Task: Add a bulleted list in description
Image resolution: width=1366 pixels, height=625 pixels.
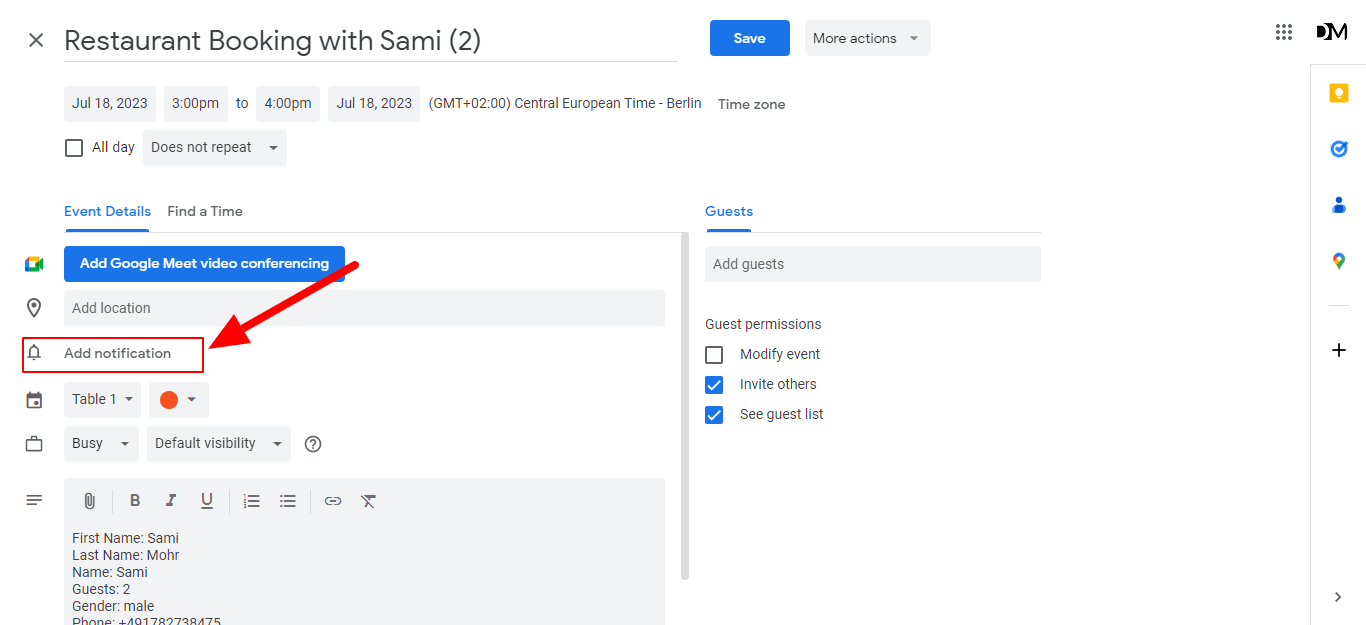Action: coord(288,500)
